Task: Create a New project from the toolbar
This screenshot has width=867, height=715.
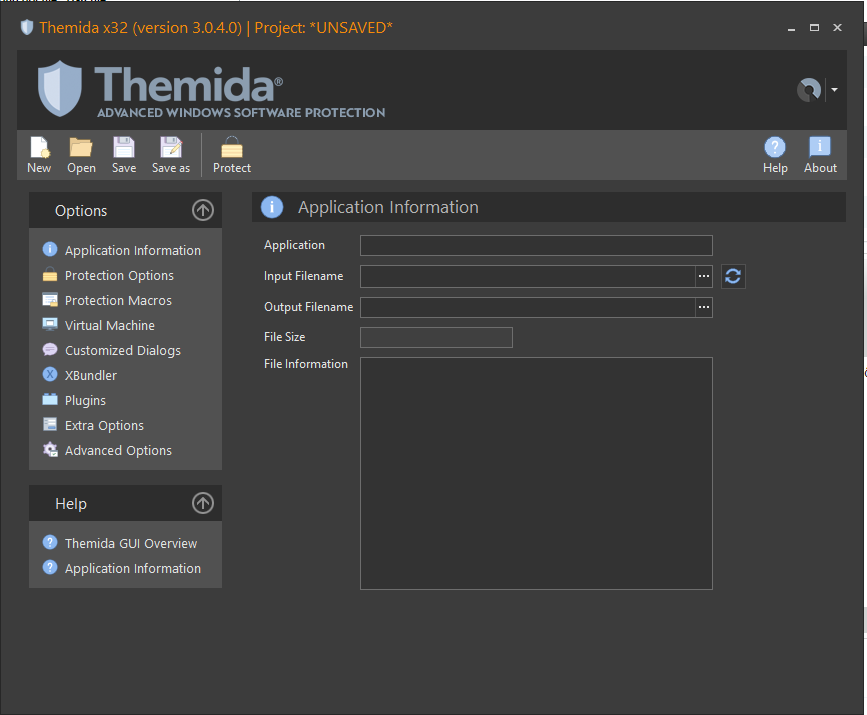Action: click(x=39, y=155)
